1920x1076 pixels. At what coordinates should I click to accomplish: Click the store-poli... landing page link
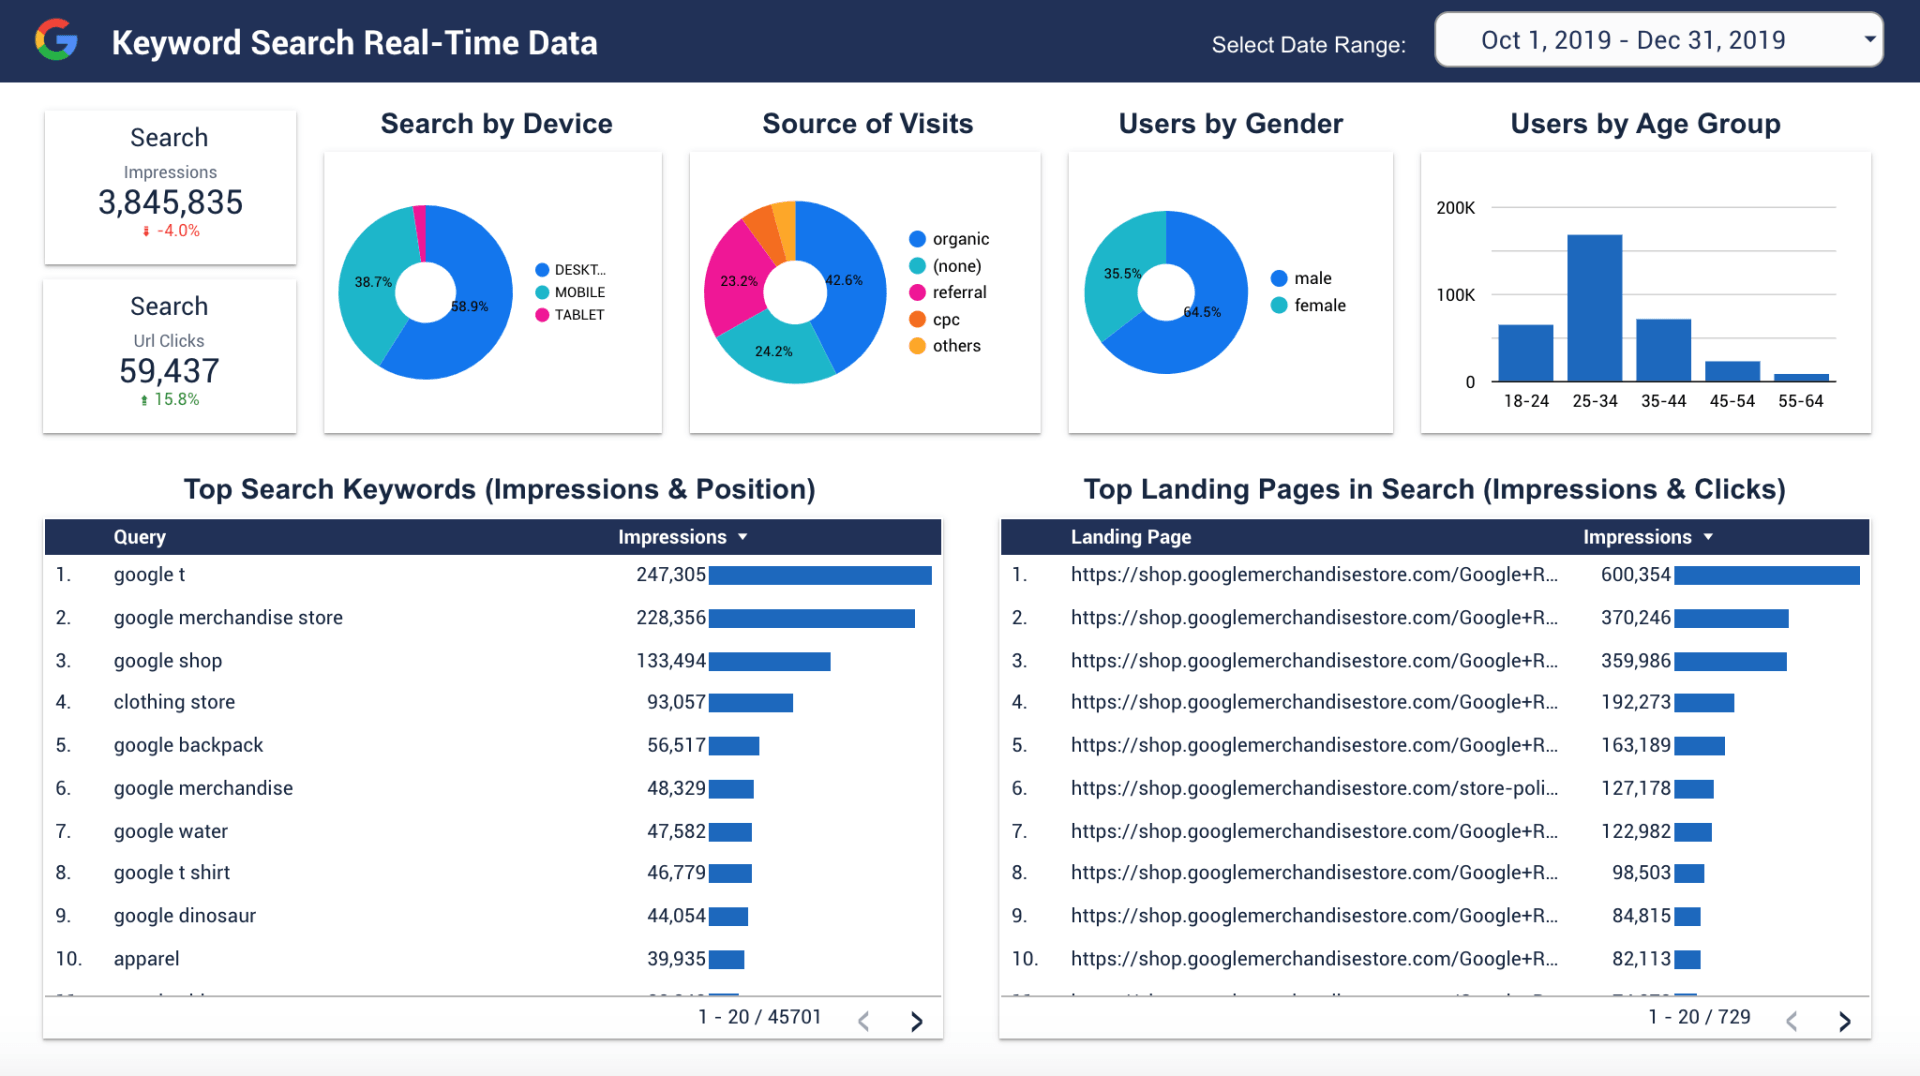[x=1314, y=788]
